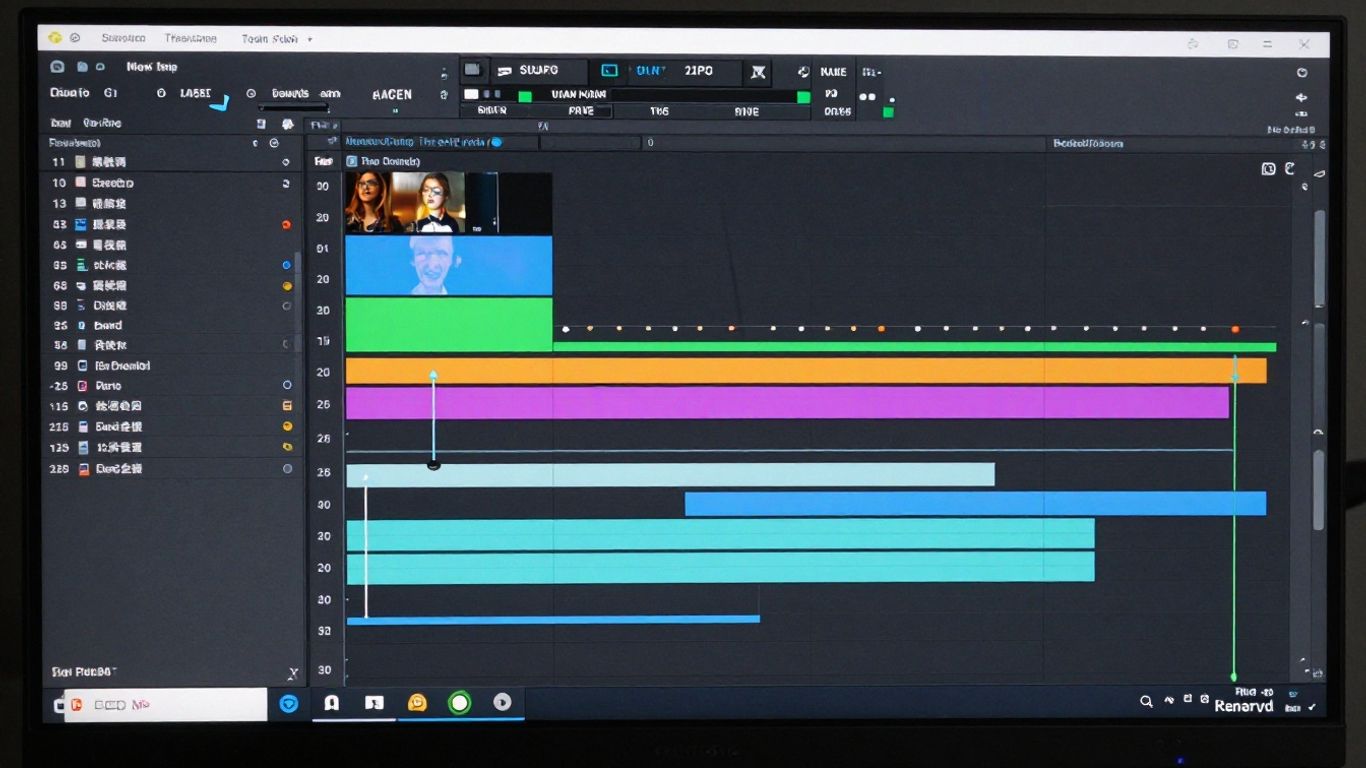Screen dimensions: 1366x768
Task: Select the long purple timeline bar
Action: [x=787, y=403]
